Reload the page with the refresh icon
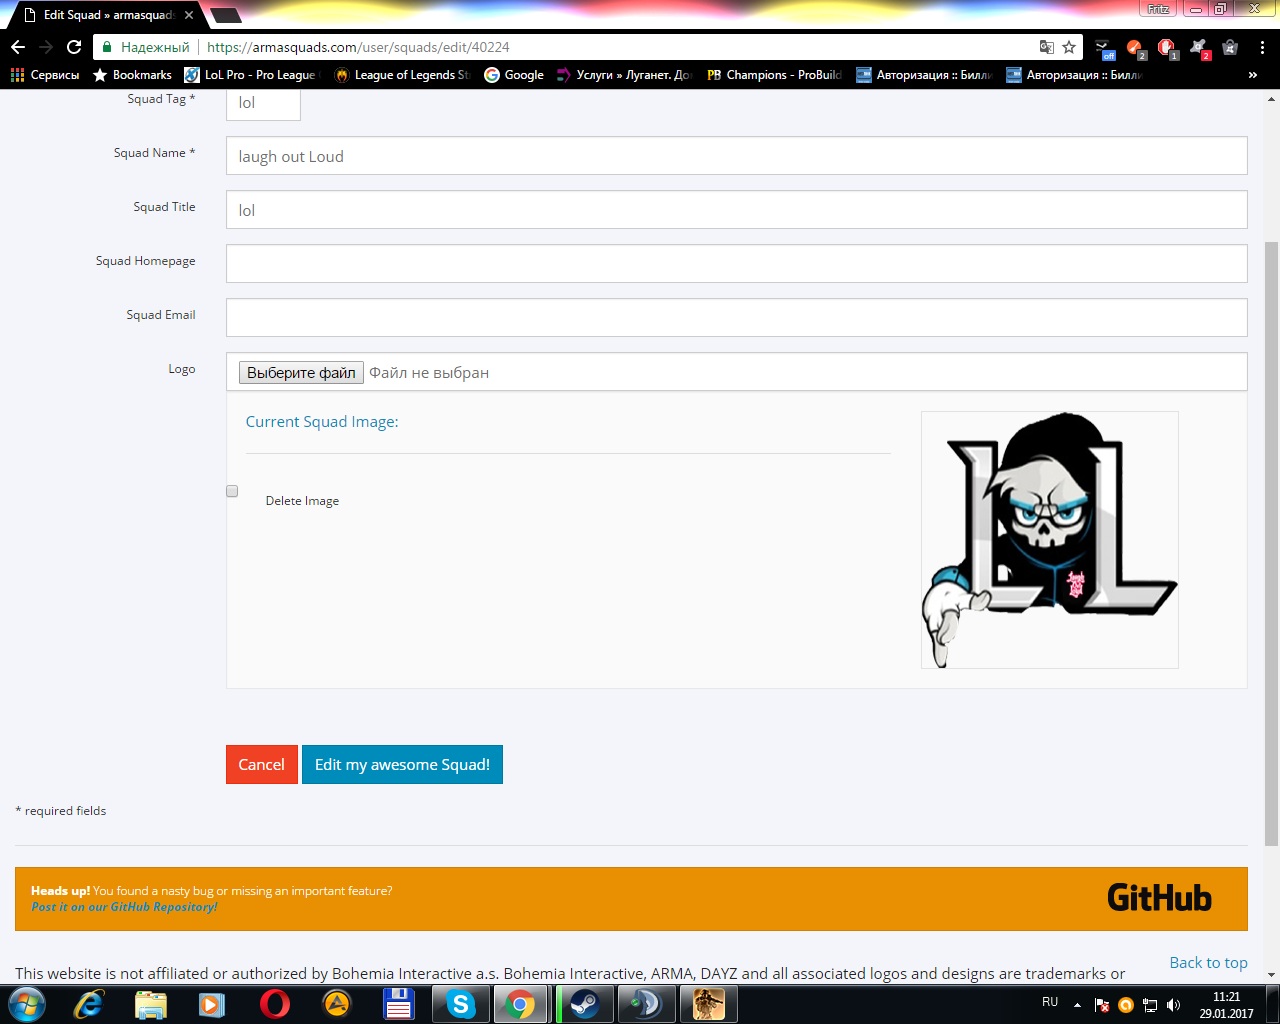 73,47
